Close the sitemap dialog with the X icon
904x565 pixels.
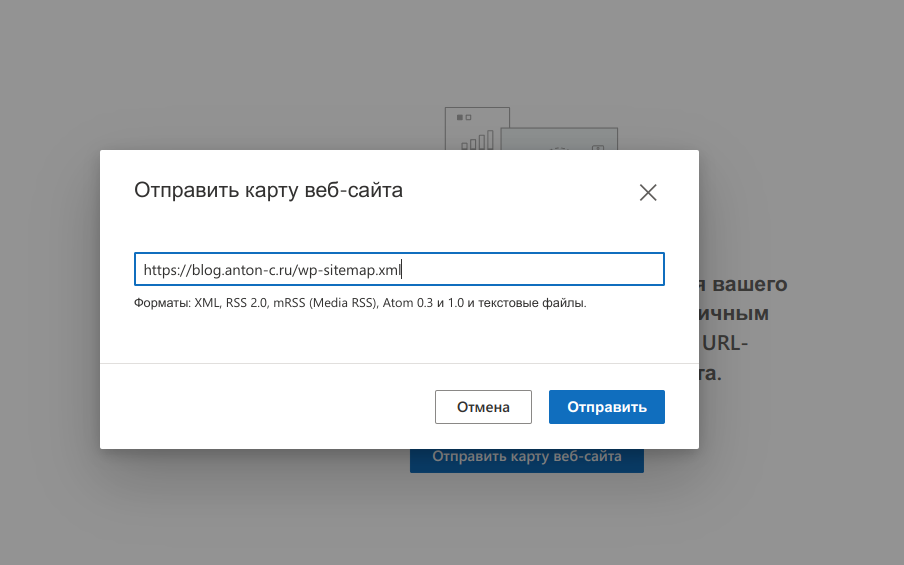click(648, 193)
